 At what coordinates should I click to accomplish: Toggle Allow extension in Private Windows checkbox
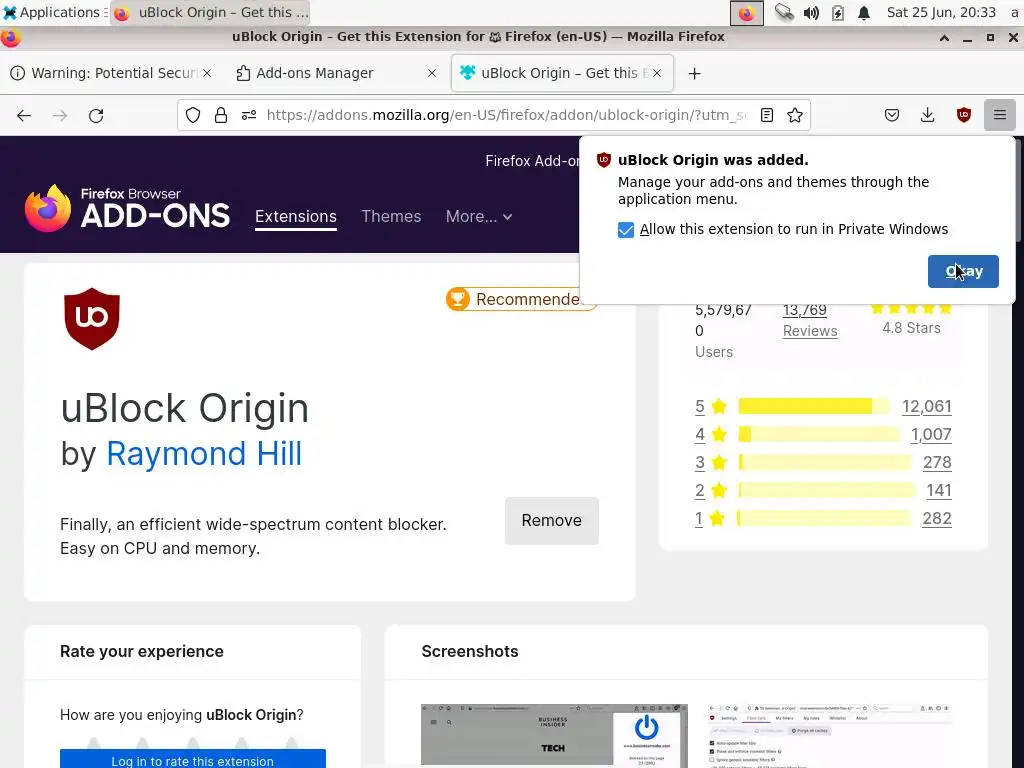coord(626,230)
